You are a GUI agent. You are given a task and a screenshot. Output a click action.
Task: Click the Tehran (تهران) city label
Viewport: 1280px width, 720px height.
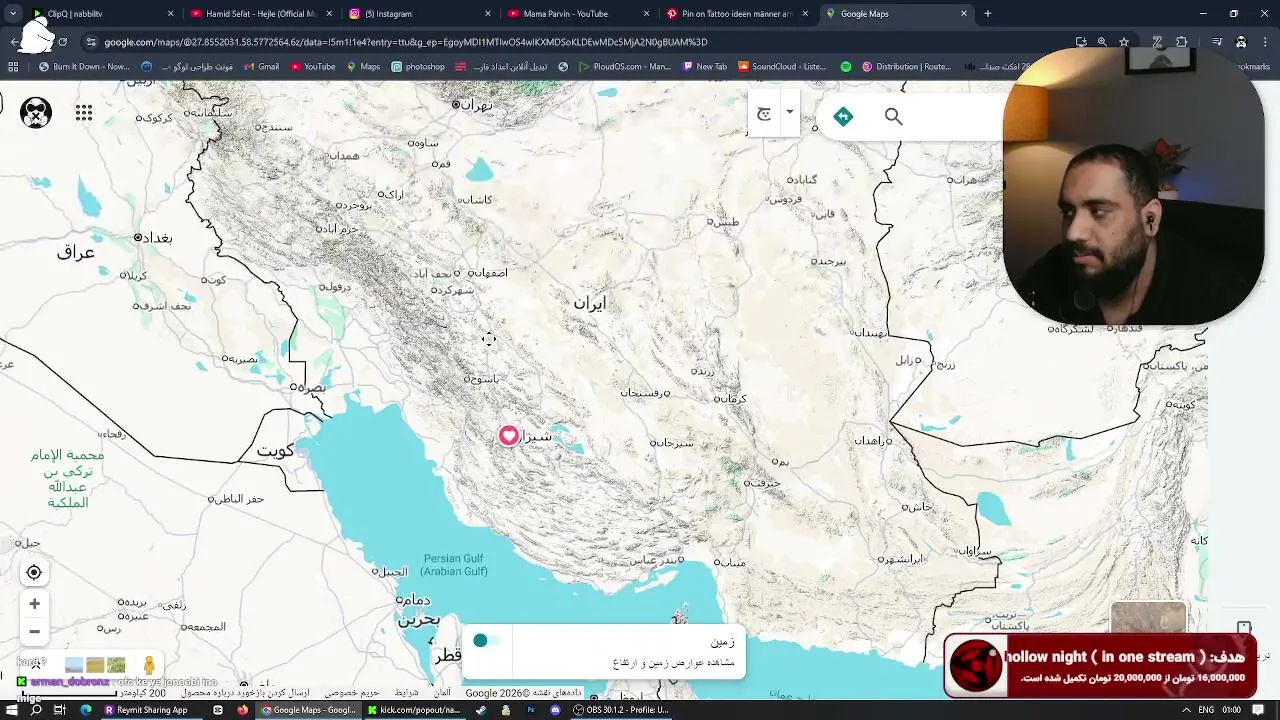coord(472,104)
